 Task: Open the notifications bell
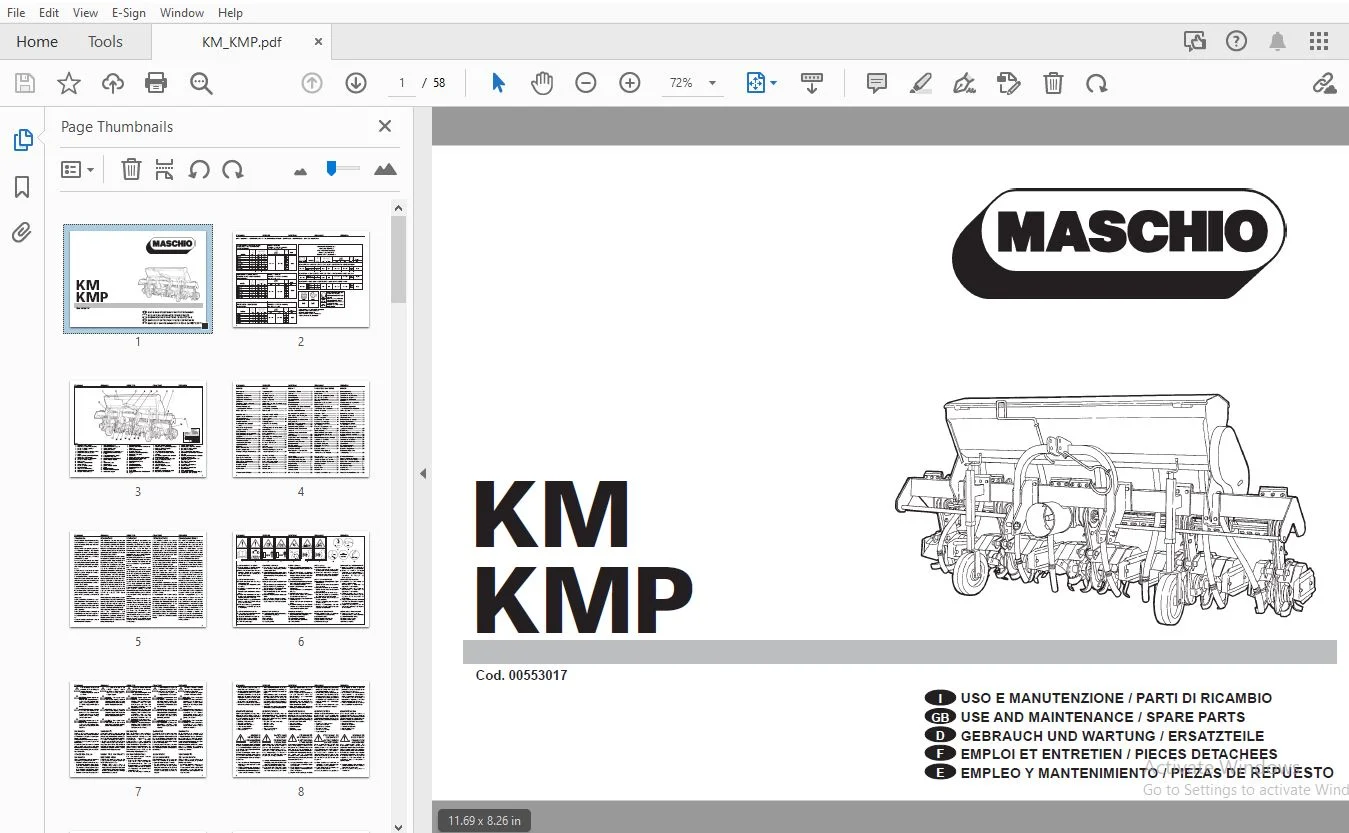1278,42
